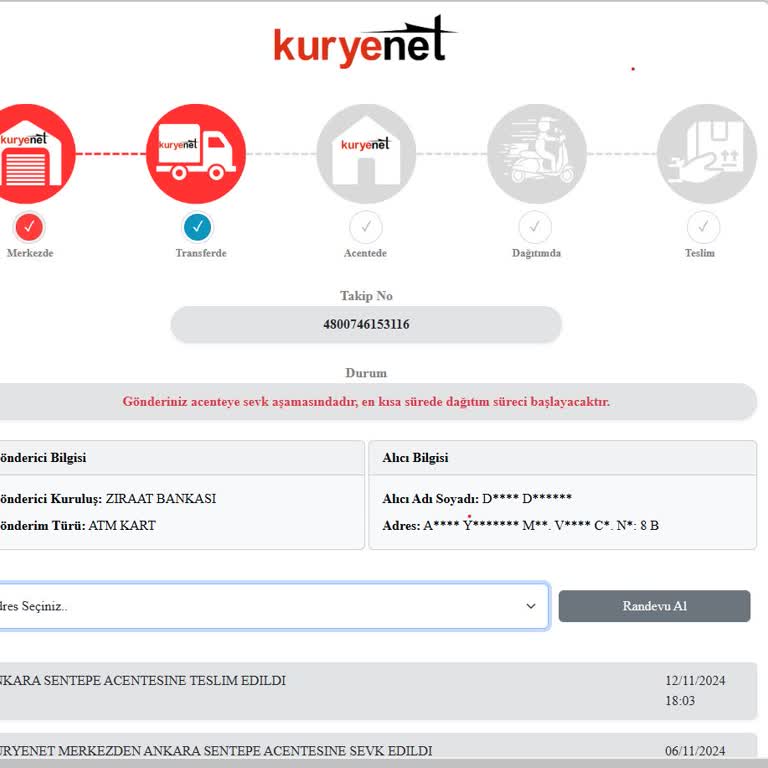The image size is (768, 768).
Task: Click the gray house Acentede stage icon
Action: click(x=366, y=154)
